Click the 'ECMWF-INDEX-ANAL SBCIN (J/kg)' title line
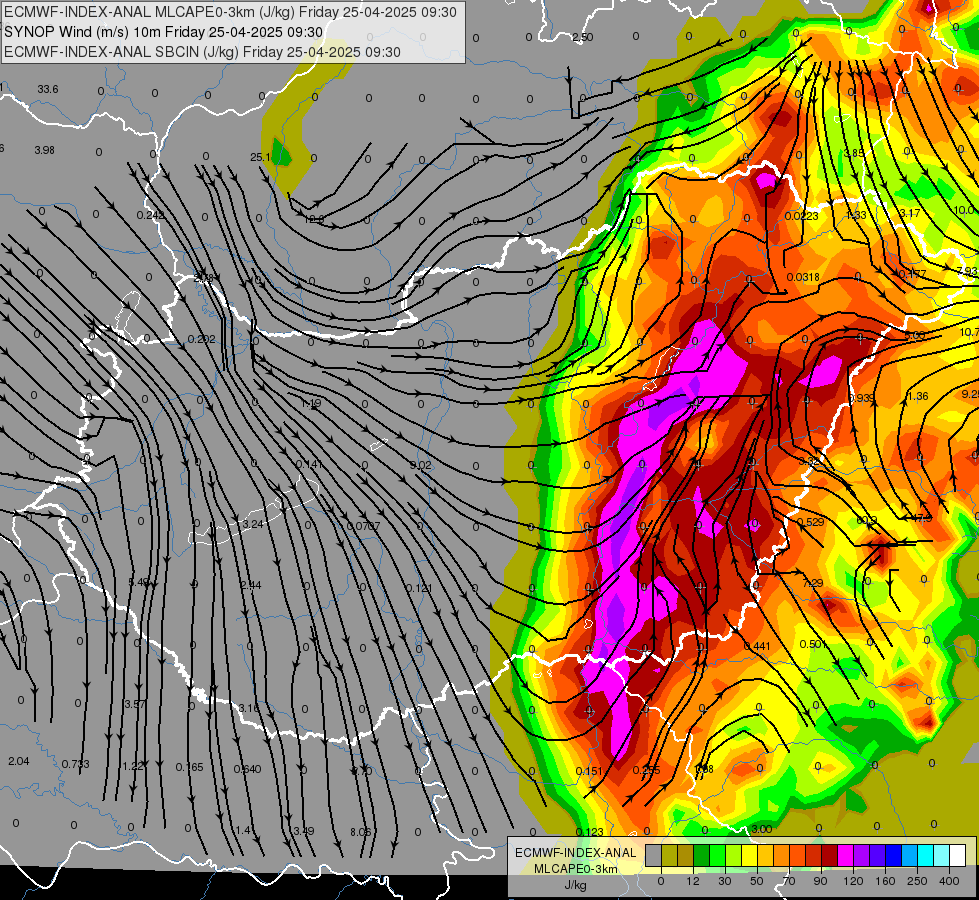The image size is (979, 900). (x=121, y=52)
